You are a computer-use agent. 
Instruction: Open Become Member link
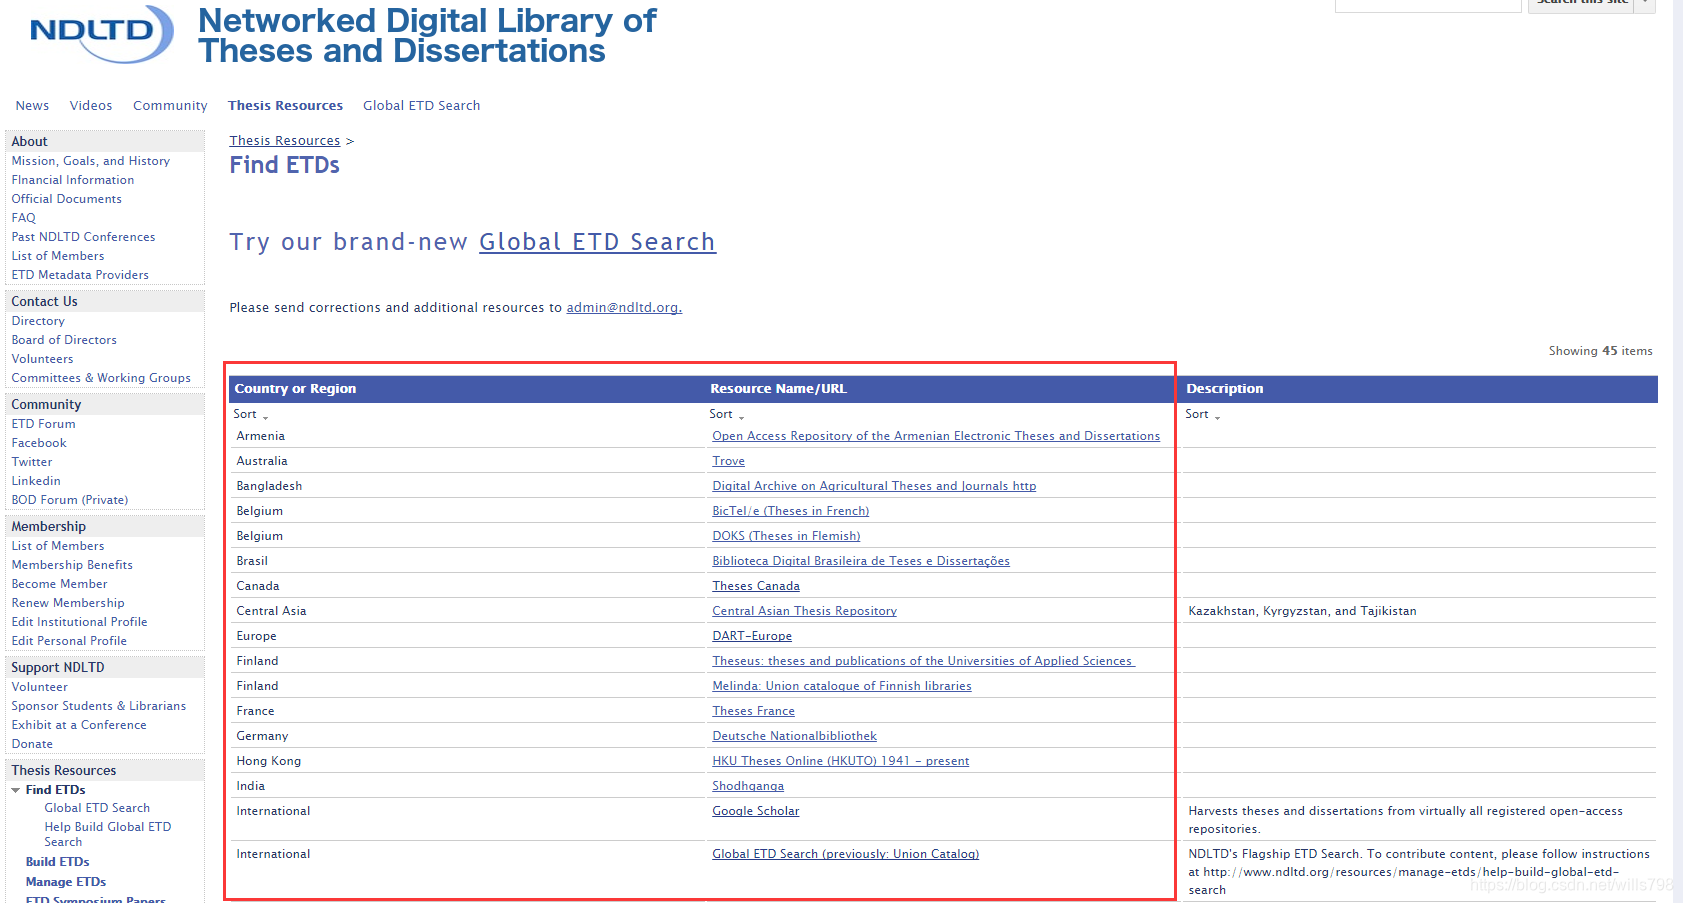[59, 584]
